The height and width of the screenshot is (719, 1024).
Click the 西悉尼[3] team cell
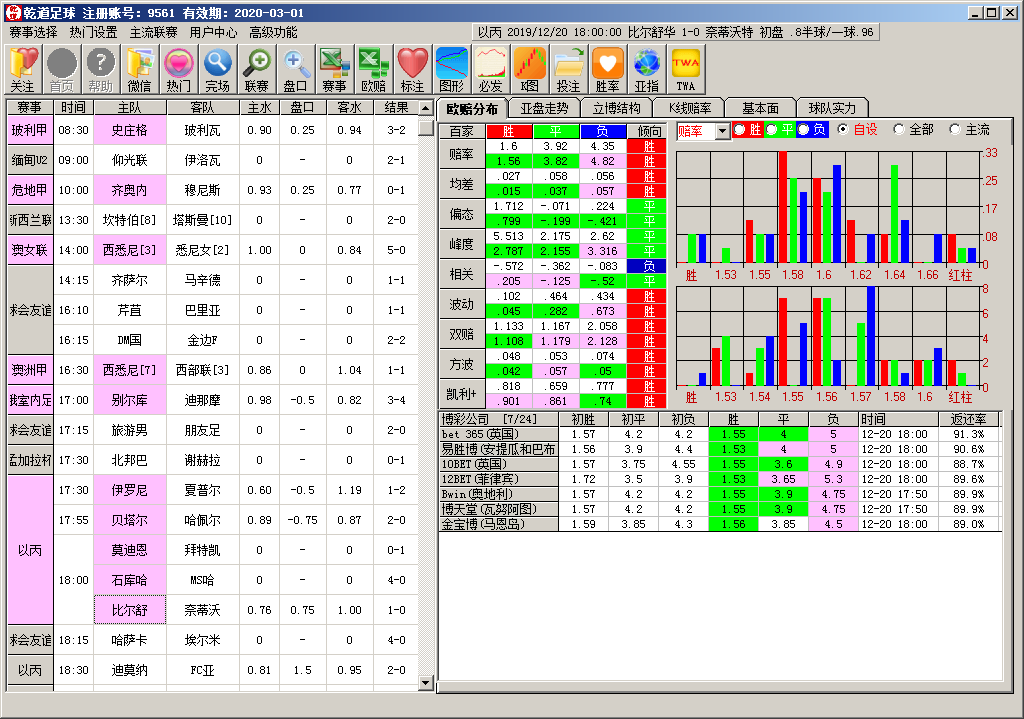pyautogui.click(x=130, y=250)
